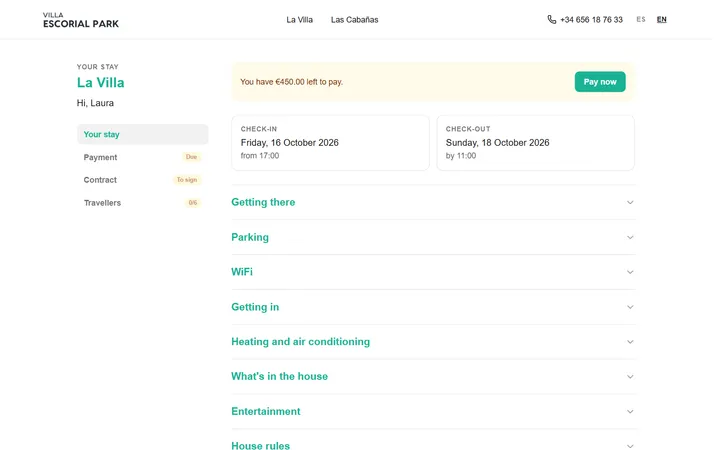Viewport: 720px width, 450px height.
Task: Expand the House rules chevron
Action: click(630, 445)
